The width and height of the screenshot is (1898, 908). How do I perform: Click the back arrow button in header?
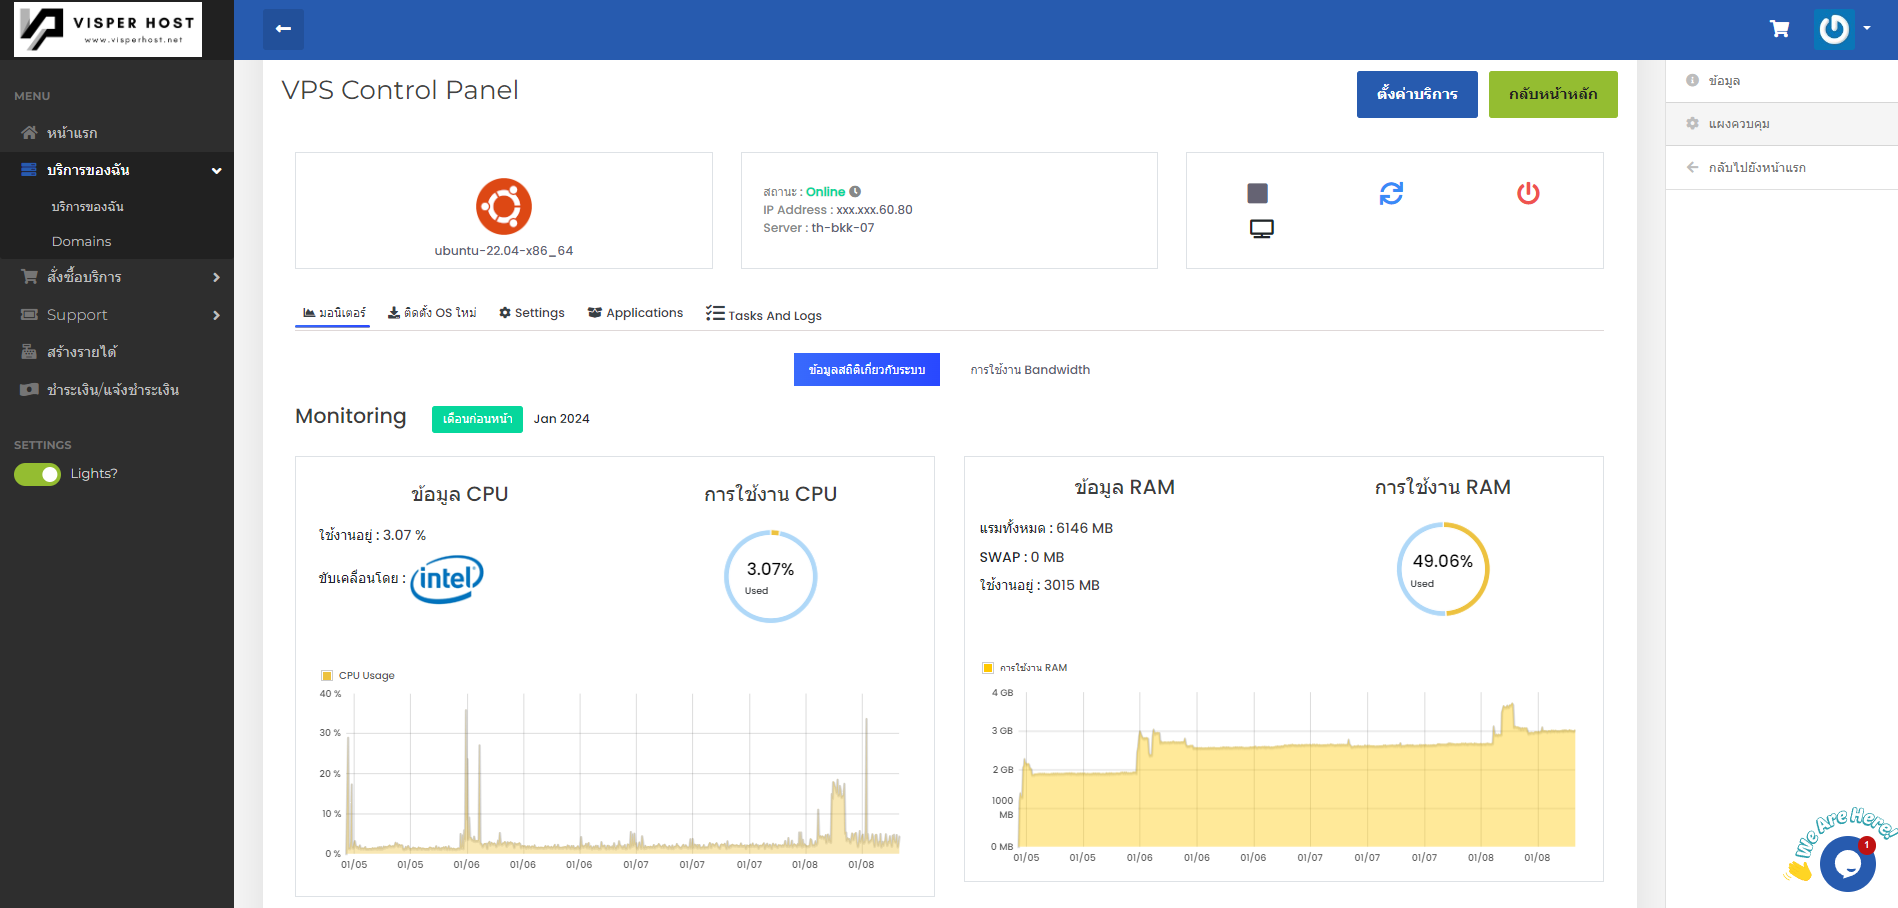click(283, 29)
